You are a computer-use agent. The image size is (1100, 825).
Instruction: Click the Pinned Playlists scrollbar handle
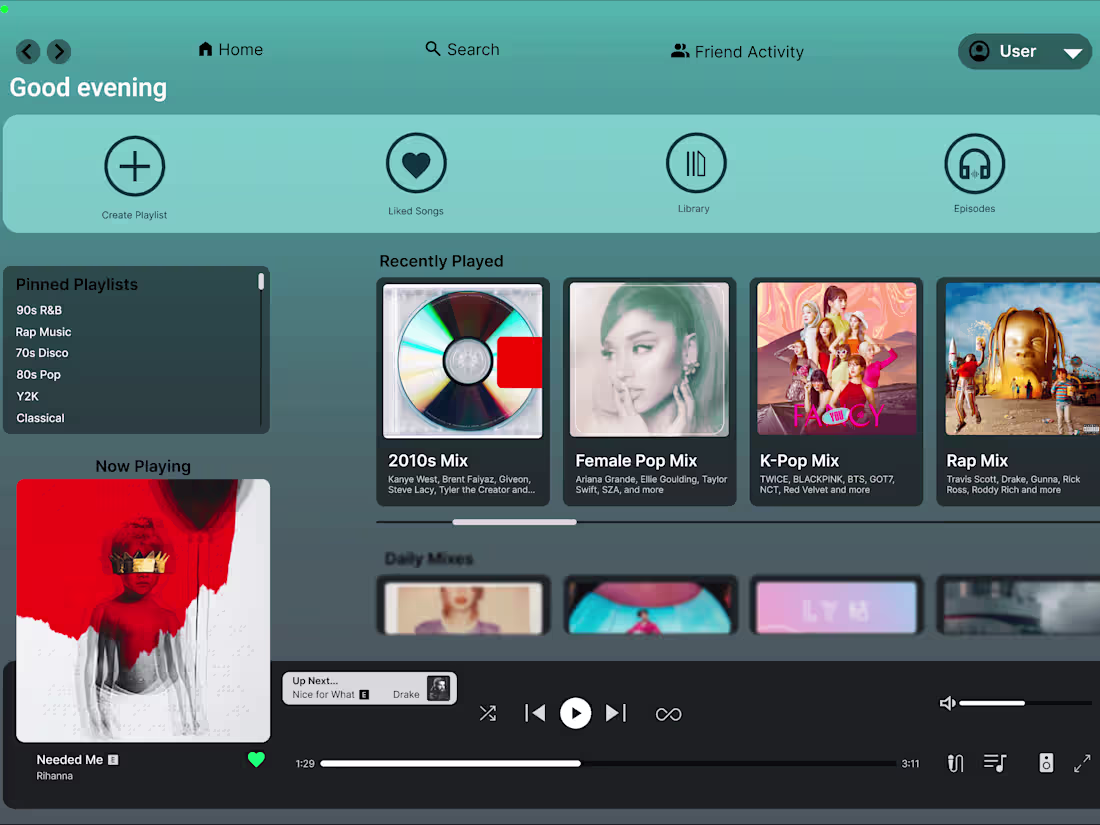point(261,281)
